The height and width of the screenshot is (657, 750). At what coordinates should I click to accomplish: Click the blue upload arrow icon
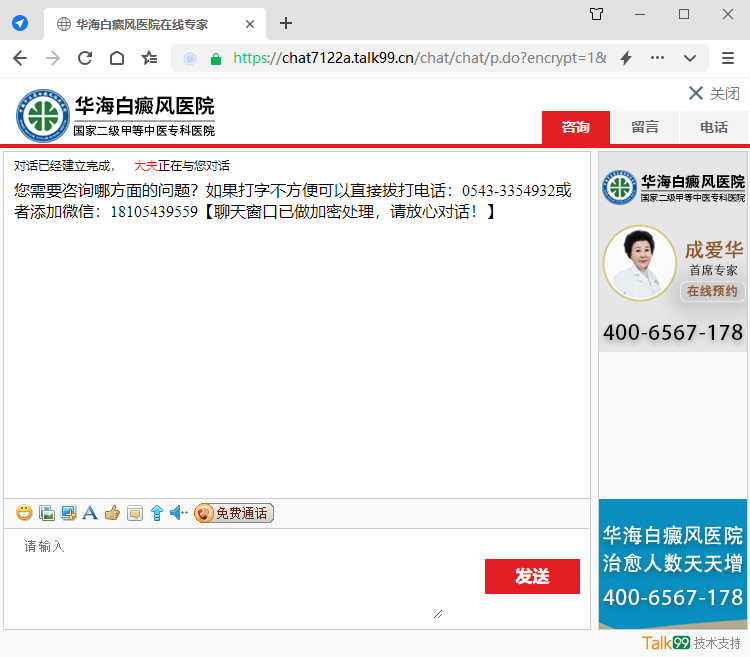point(157,513)
